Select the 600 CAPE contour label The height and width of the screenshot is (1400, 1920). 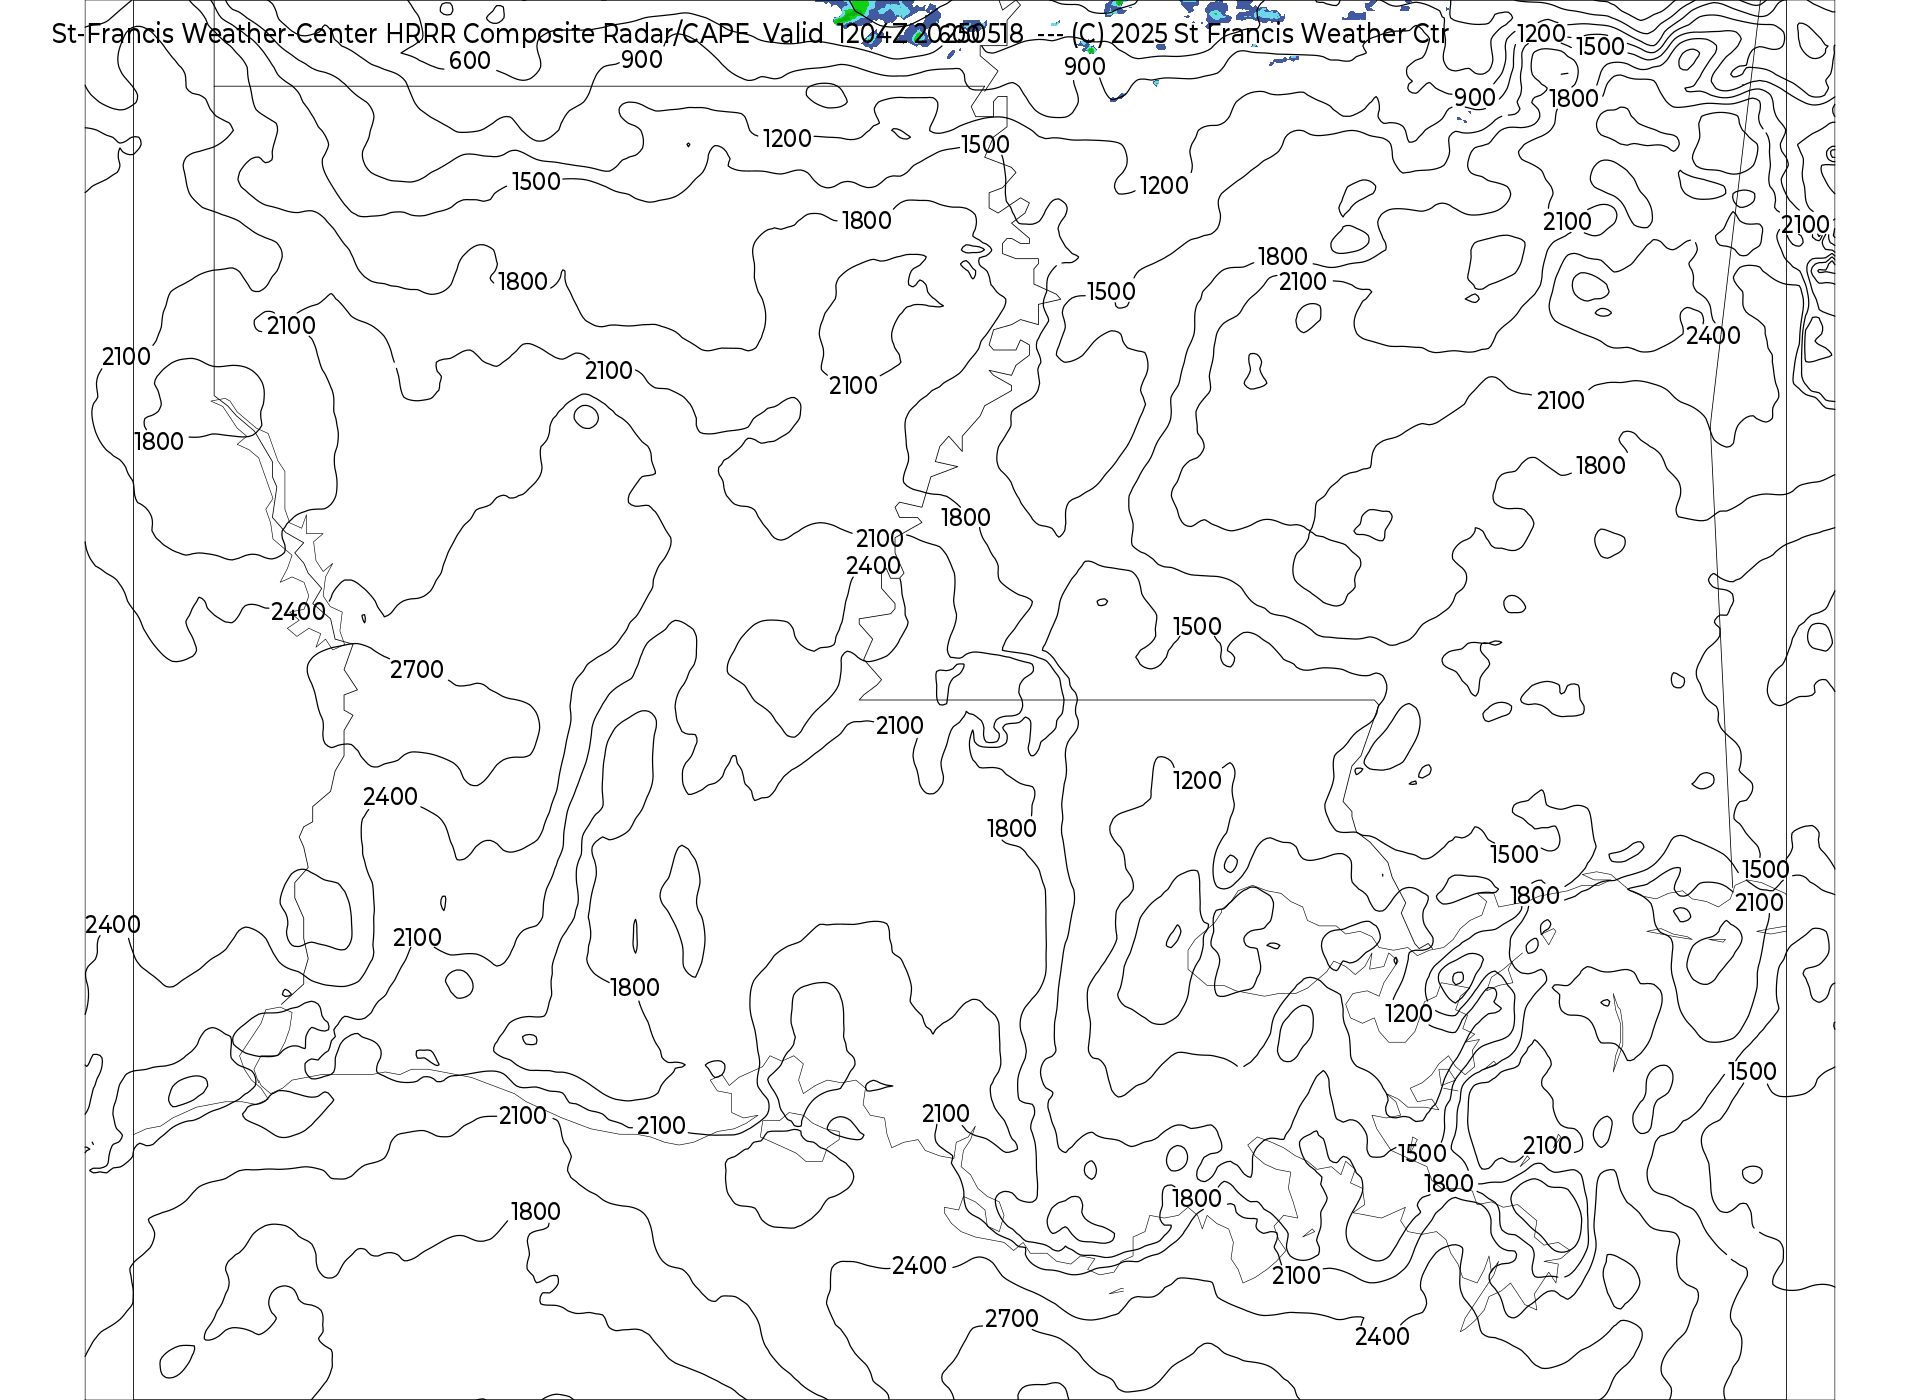tap(469, 61)
